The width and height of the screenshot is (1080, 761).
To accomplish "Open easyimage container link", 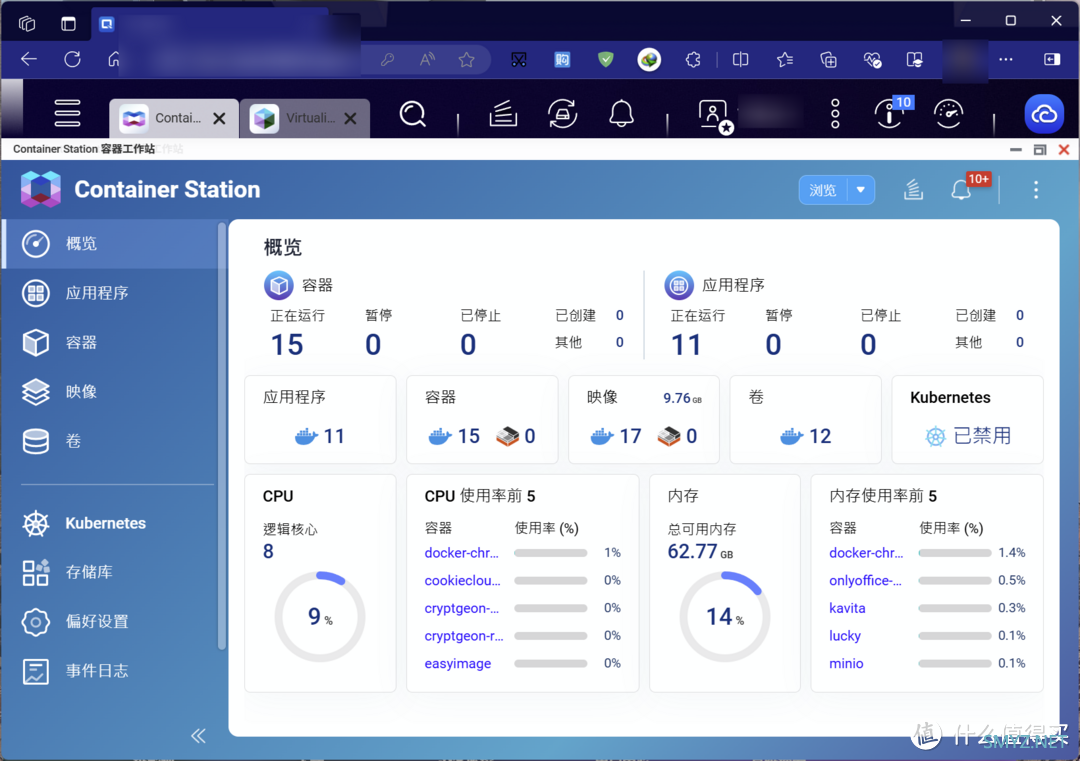I will pyautogui.click(x=458, y=663).
